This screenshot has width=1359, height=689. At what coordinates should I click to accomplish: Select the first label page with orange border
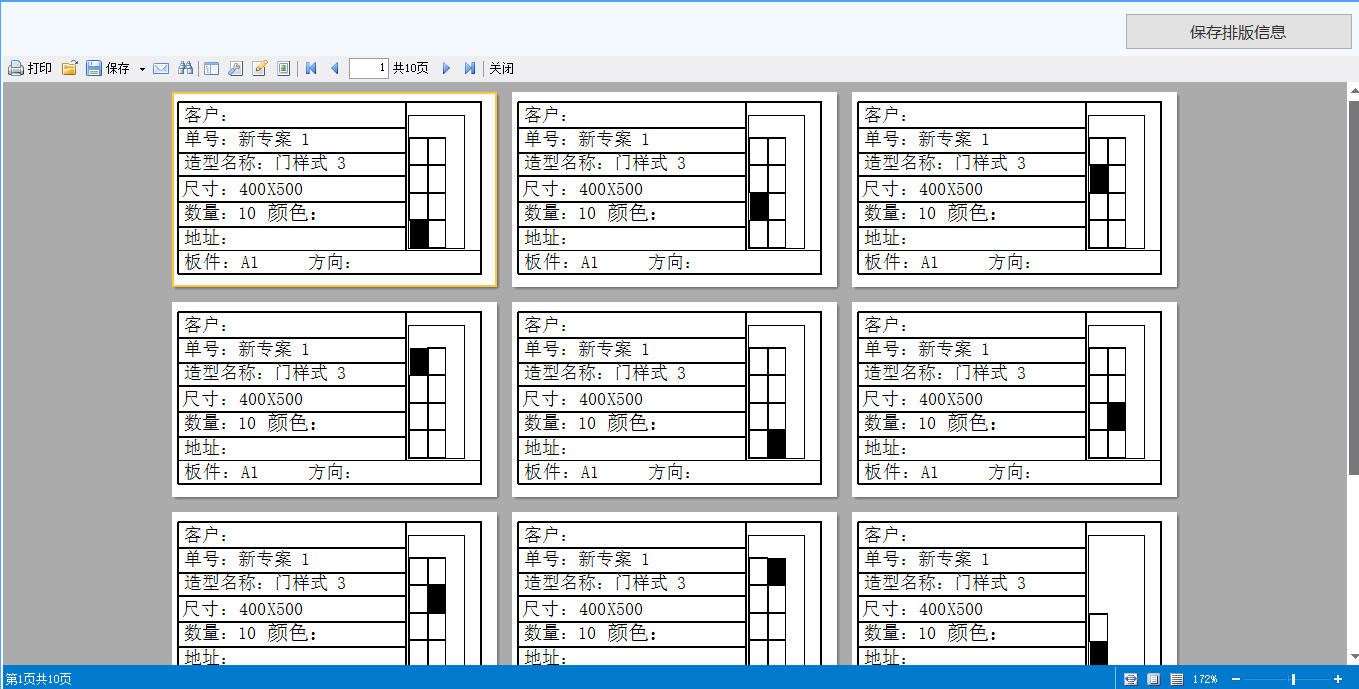[x=335, y=190]
